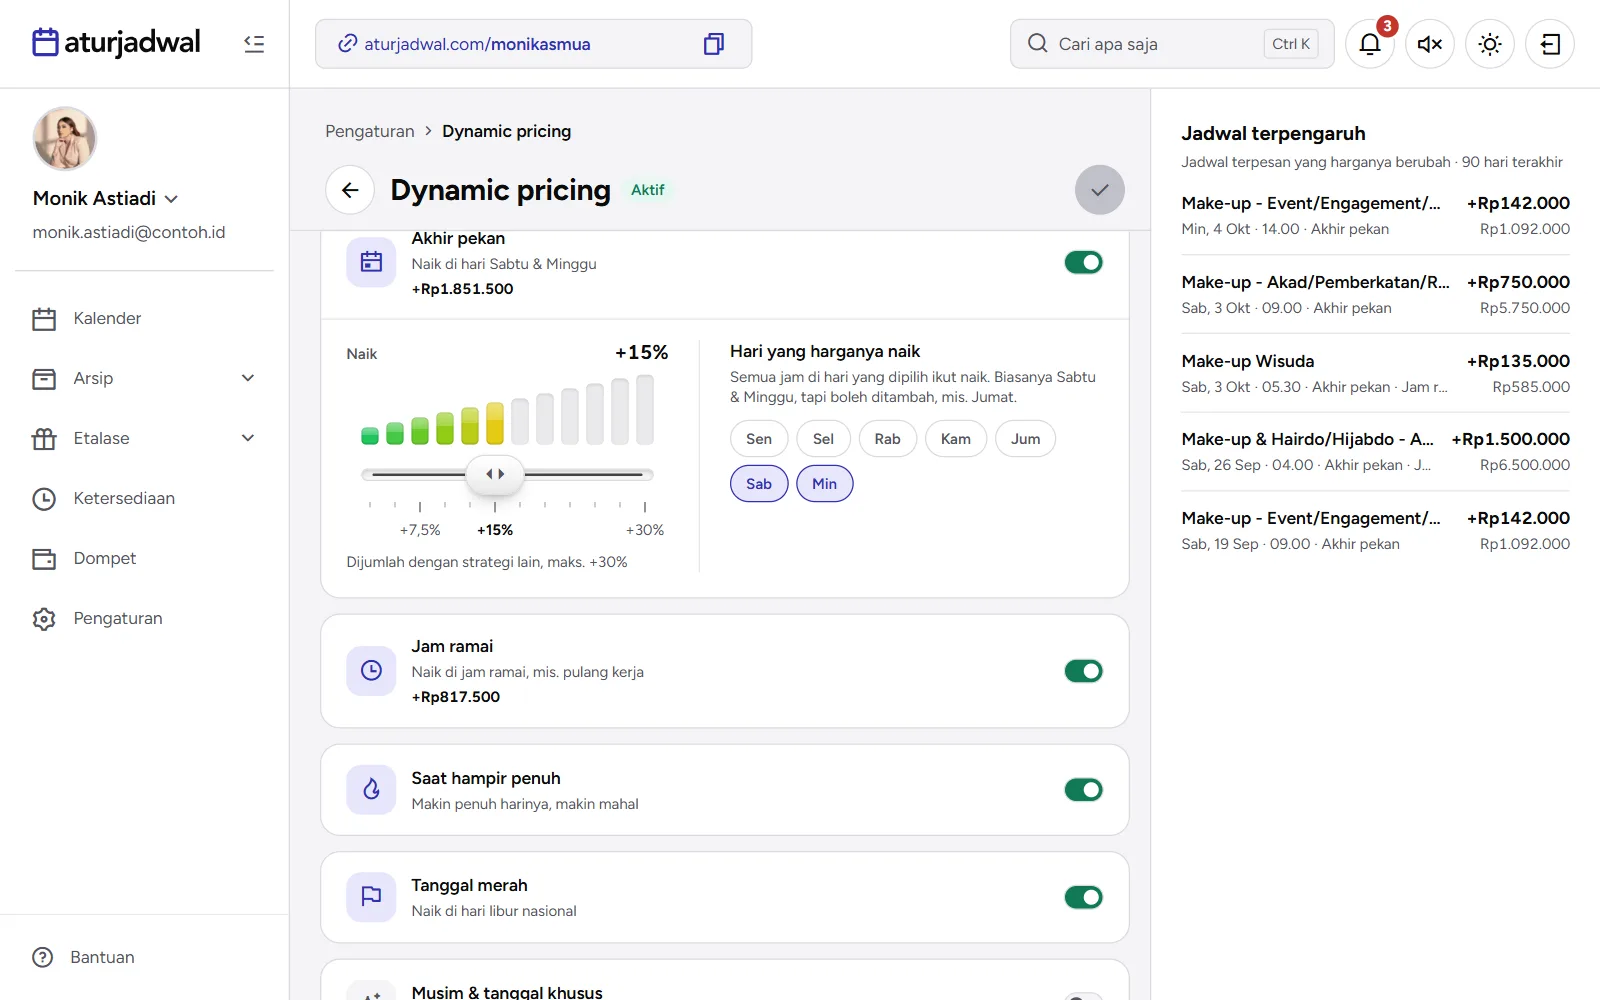
Task: Collapse the sidebar menu icon
Action: (254, 44)
